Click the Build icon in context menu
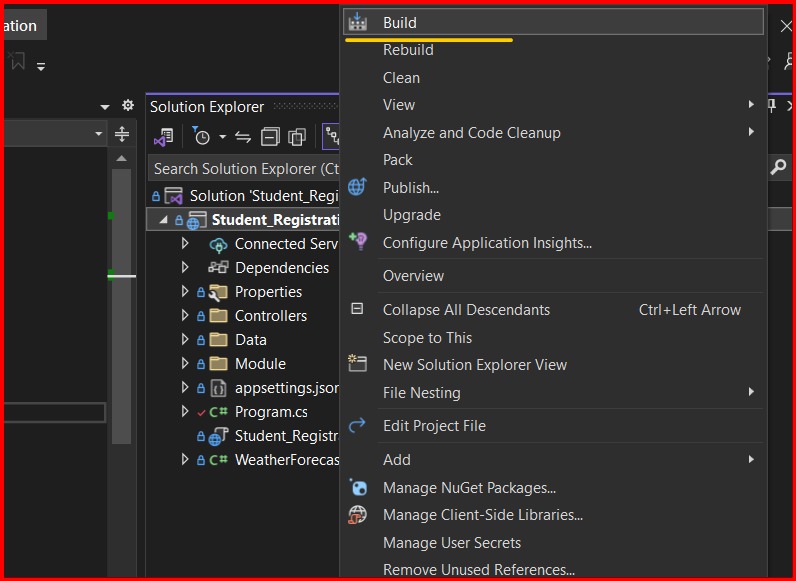This screenshot has height=581, width=796. pyautogui.click(x=357, y=22)
